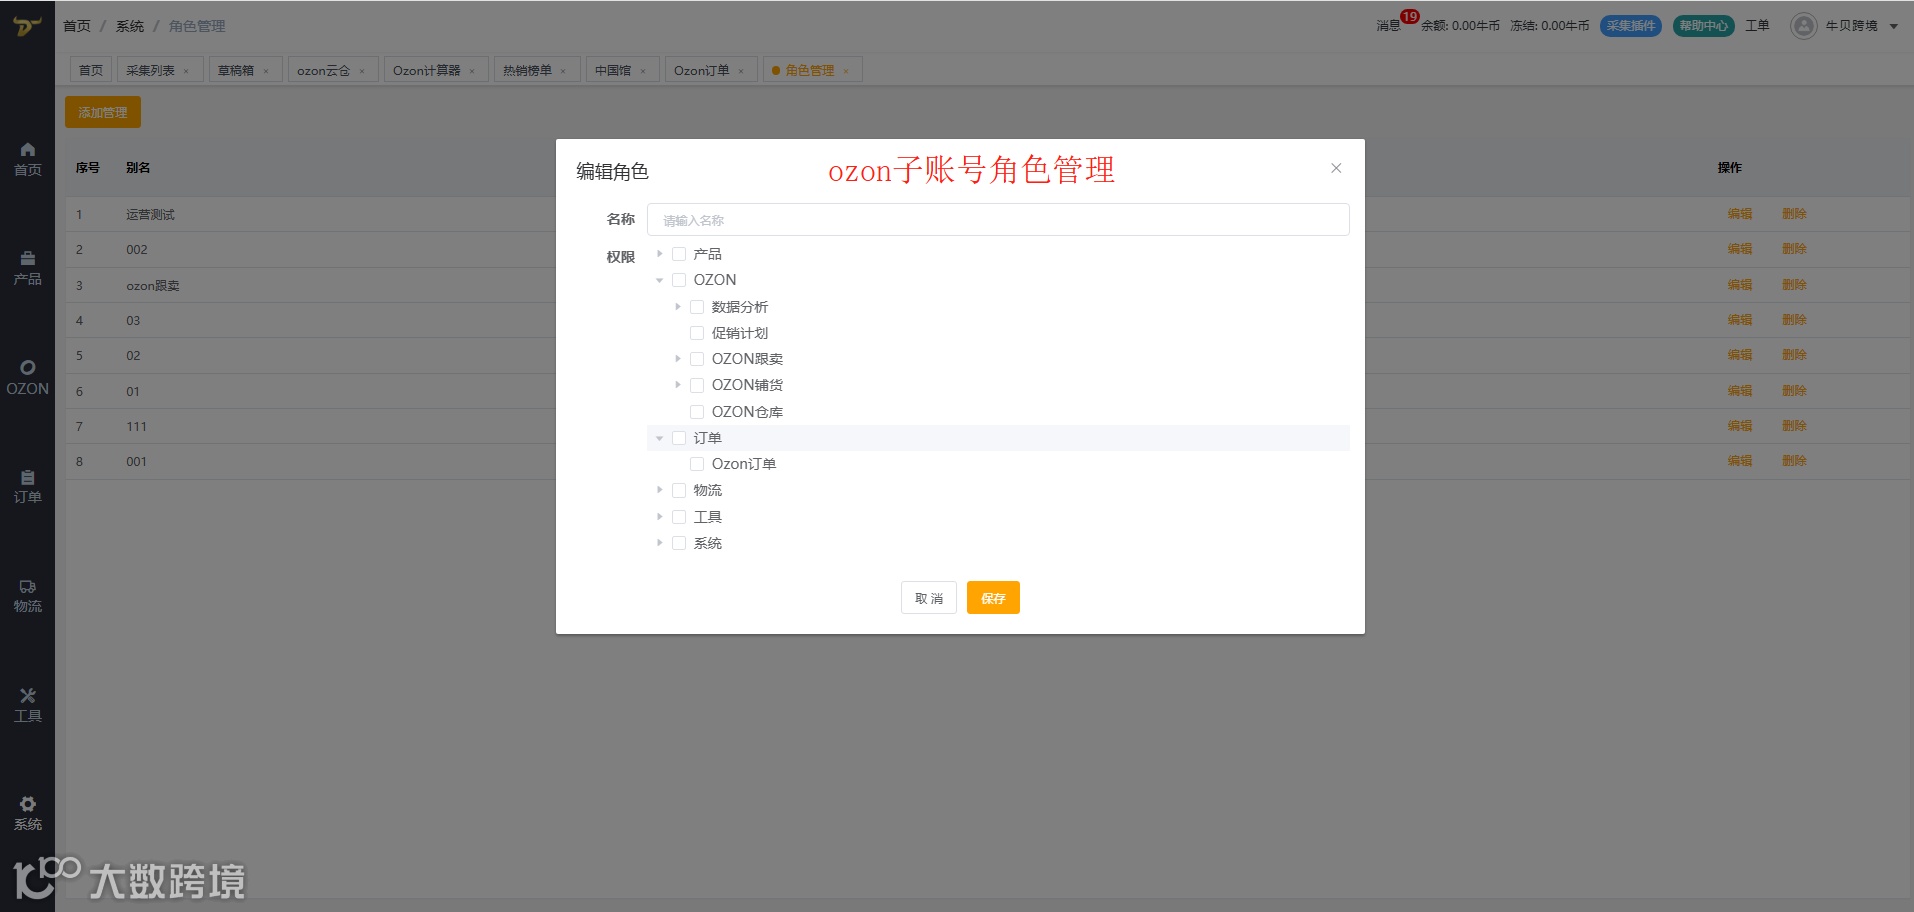The image size is (1914, 912).
Task: Check the 系统 permission checkbox
Action: point(679,543)
